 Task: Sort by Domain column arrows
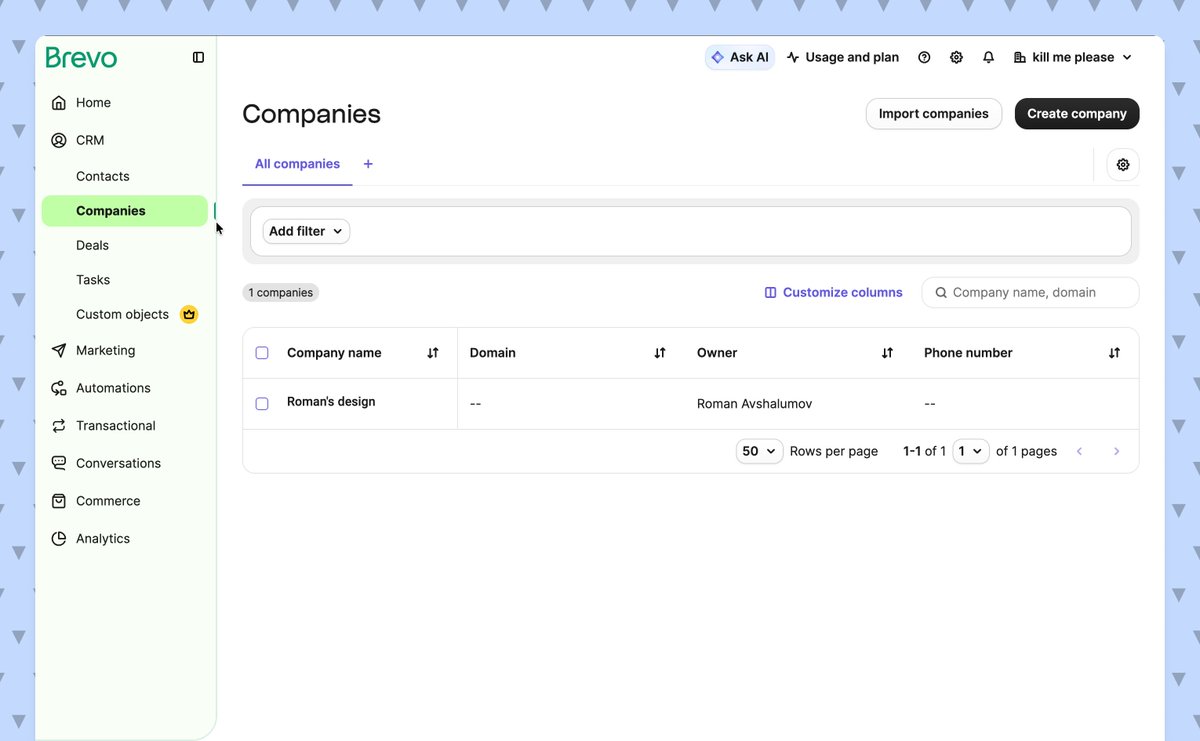tap(660, 353)
